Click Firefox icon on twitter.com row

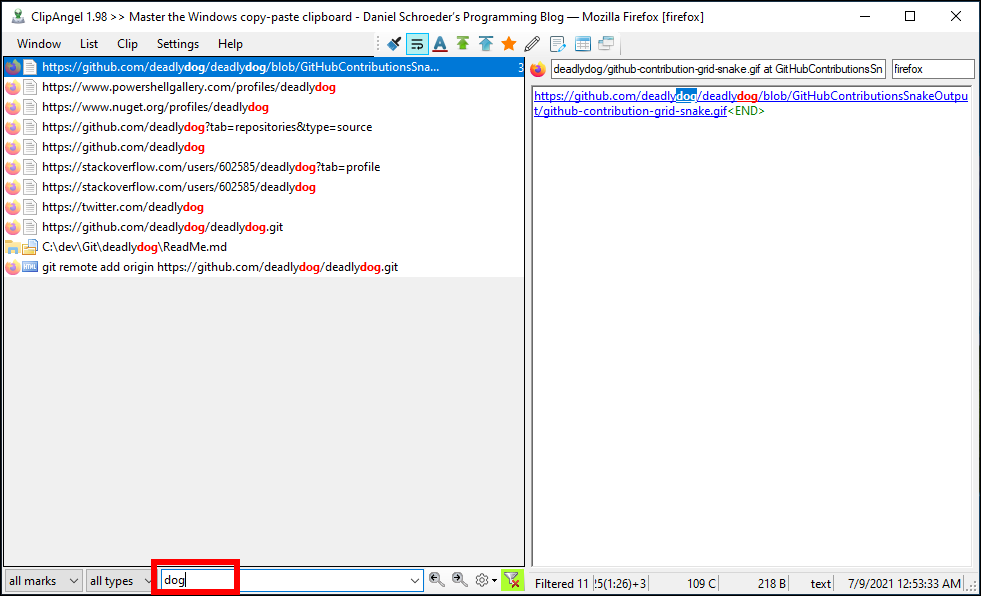click(13, 207)
